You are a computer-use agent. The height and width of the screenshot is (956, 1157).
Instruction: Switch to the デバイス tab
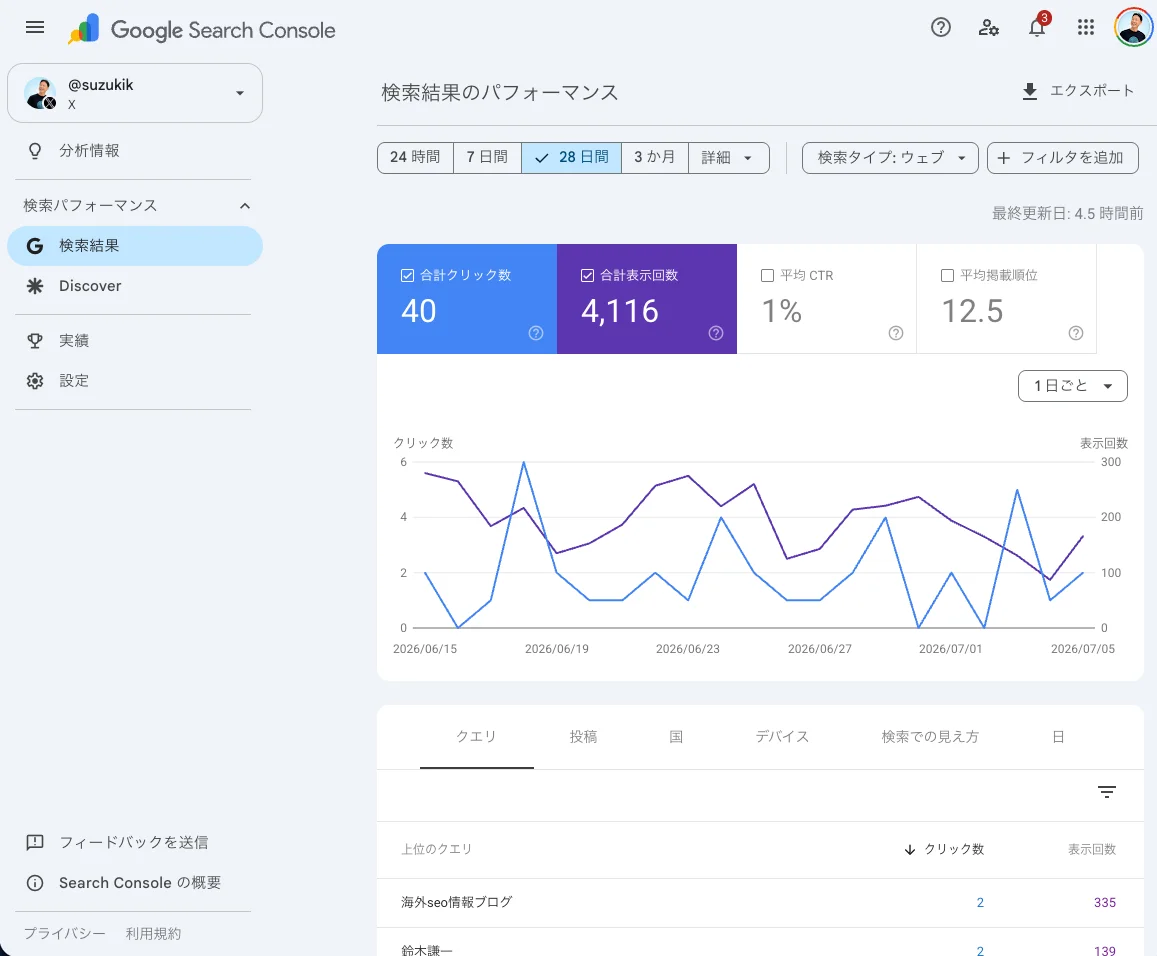tap(782, 737)
